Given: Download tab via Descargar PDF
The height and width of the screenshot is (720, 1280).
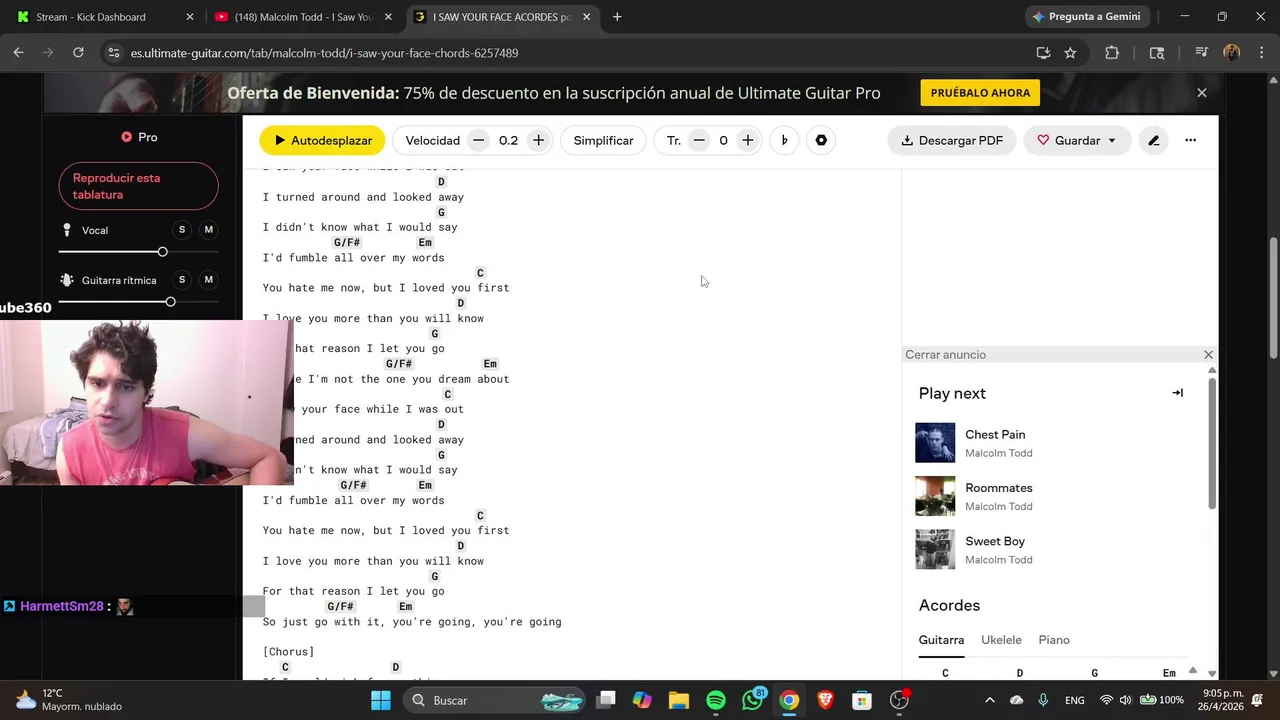Looking at the screenshot, I should pyautogui.click(x=952, y=141).
